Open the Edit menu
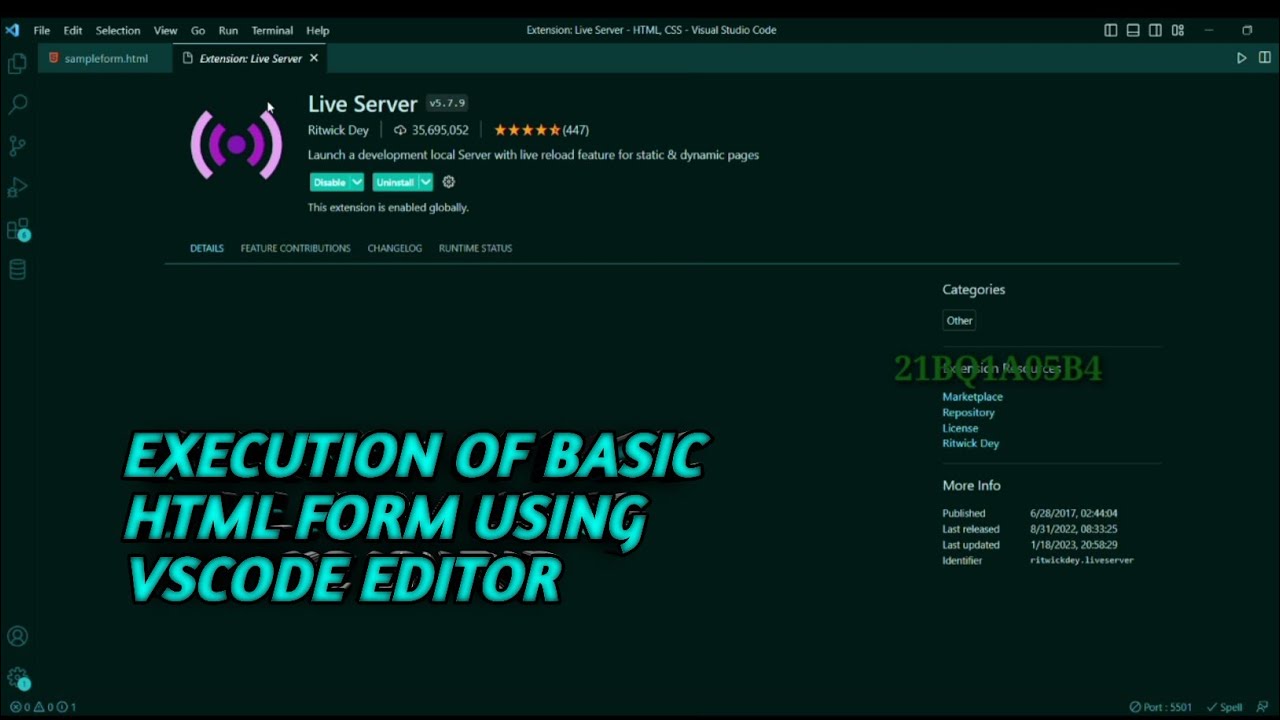The width and height of the screenshot is (1280, 720). tap(73, 30)
